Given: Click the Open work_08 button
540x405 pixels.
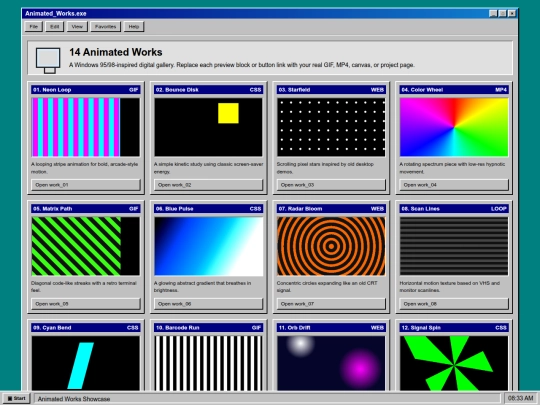Looking at the screenshot, I should [x=454, y=304].
